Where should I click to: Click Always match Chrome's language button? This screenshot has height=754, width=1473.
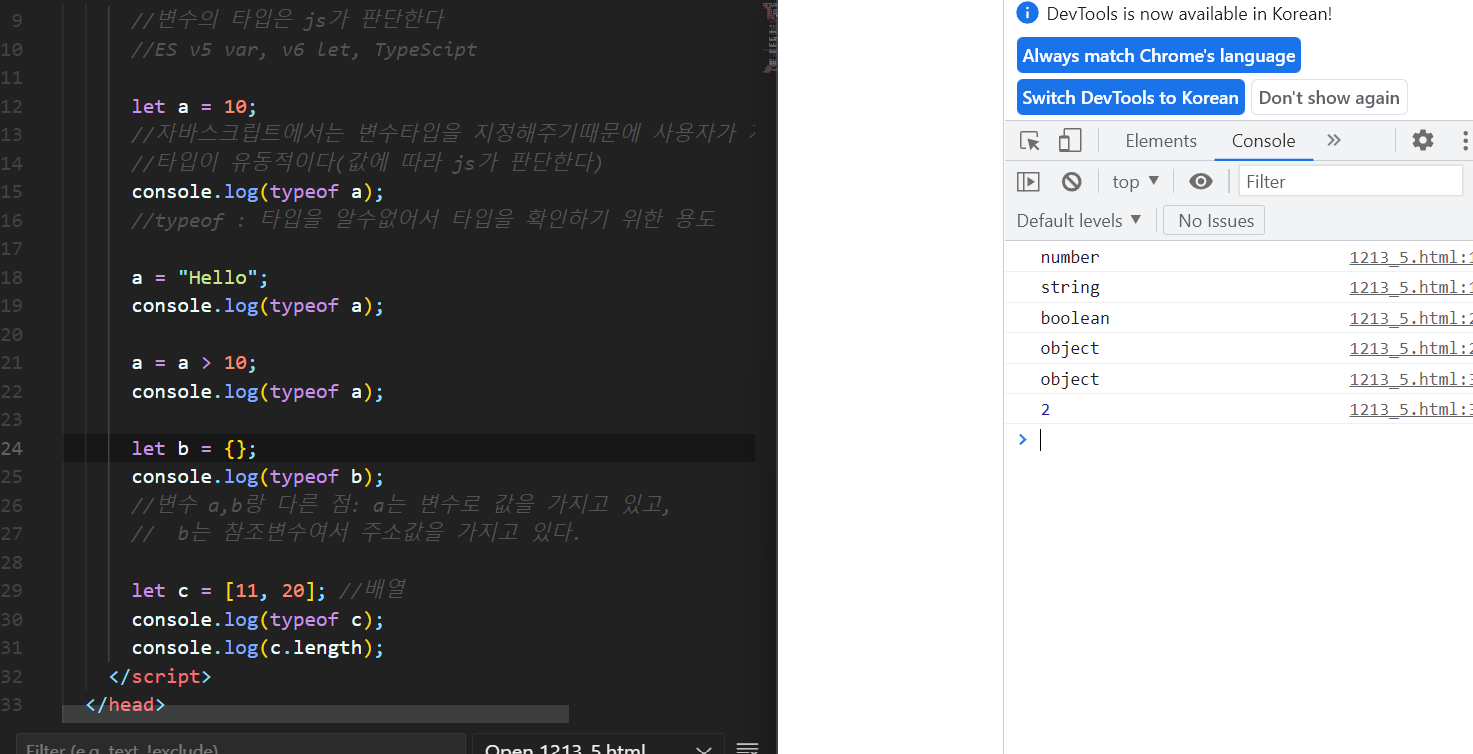point(1159,56)
